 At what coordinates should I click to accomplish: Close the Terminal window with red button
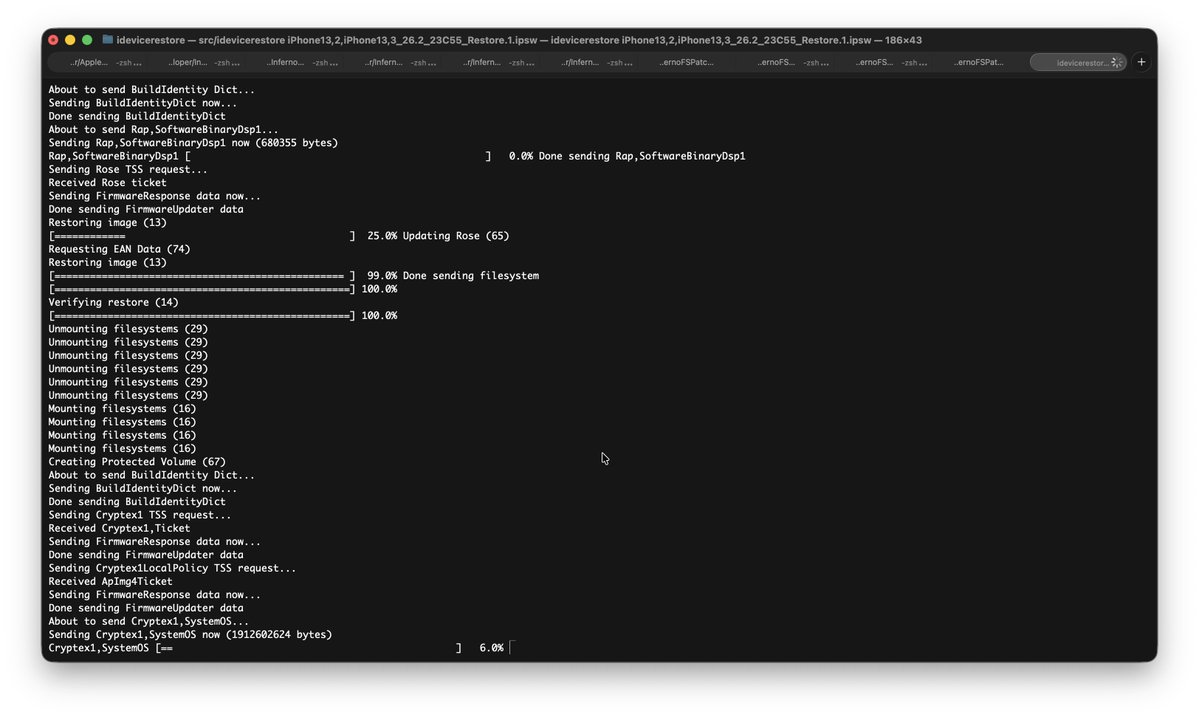53,40
